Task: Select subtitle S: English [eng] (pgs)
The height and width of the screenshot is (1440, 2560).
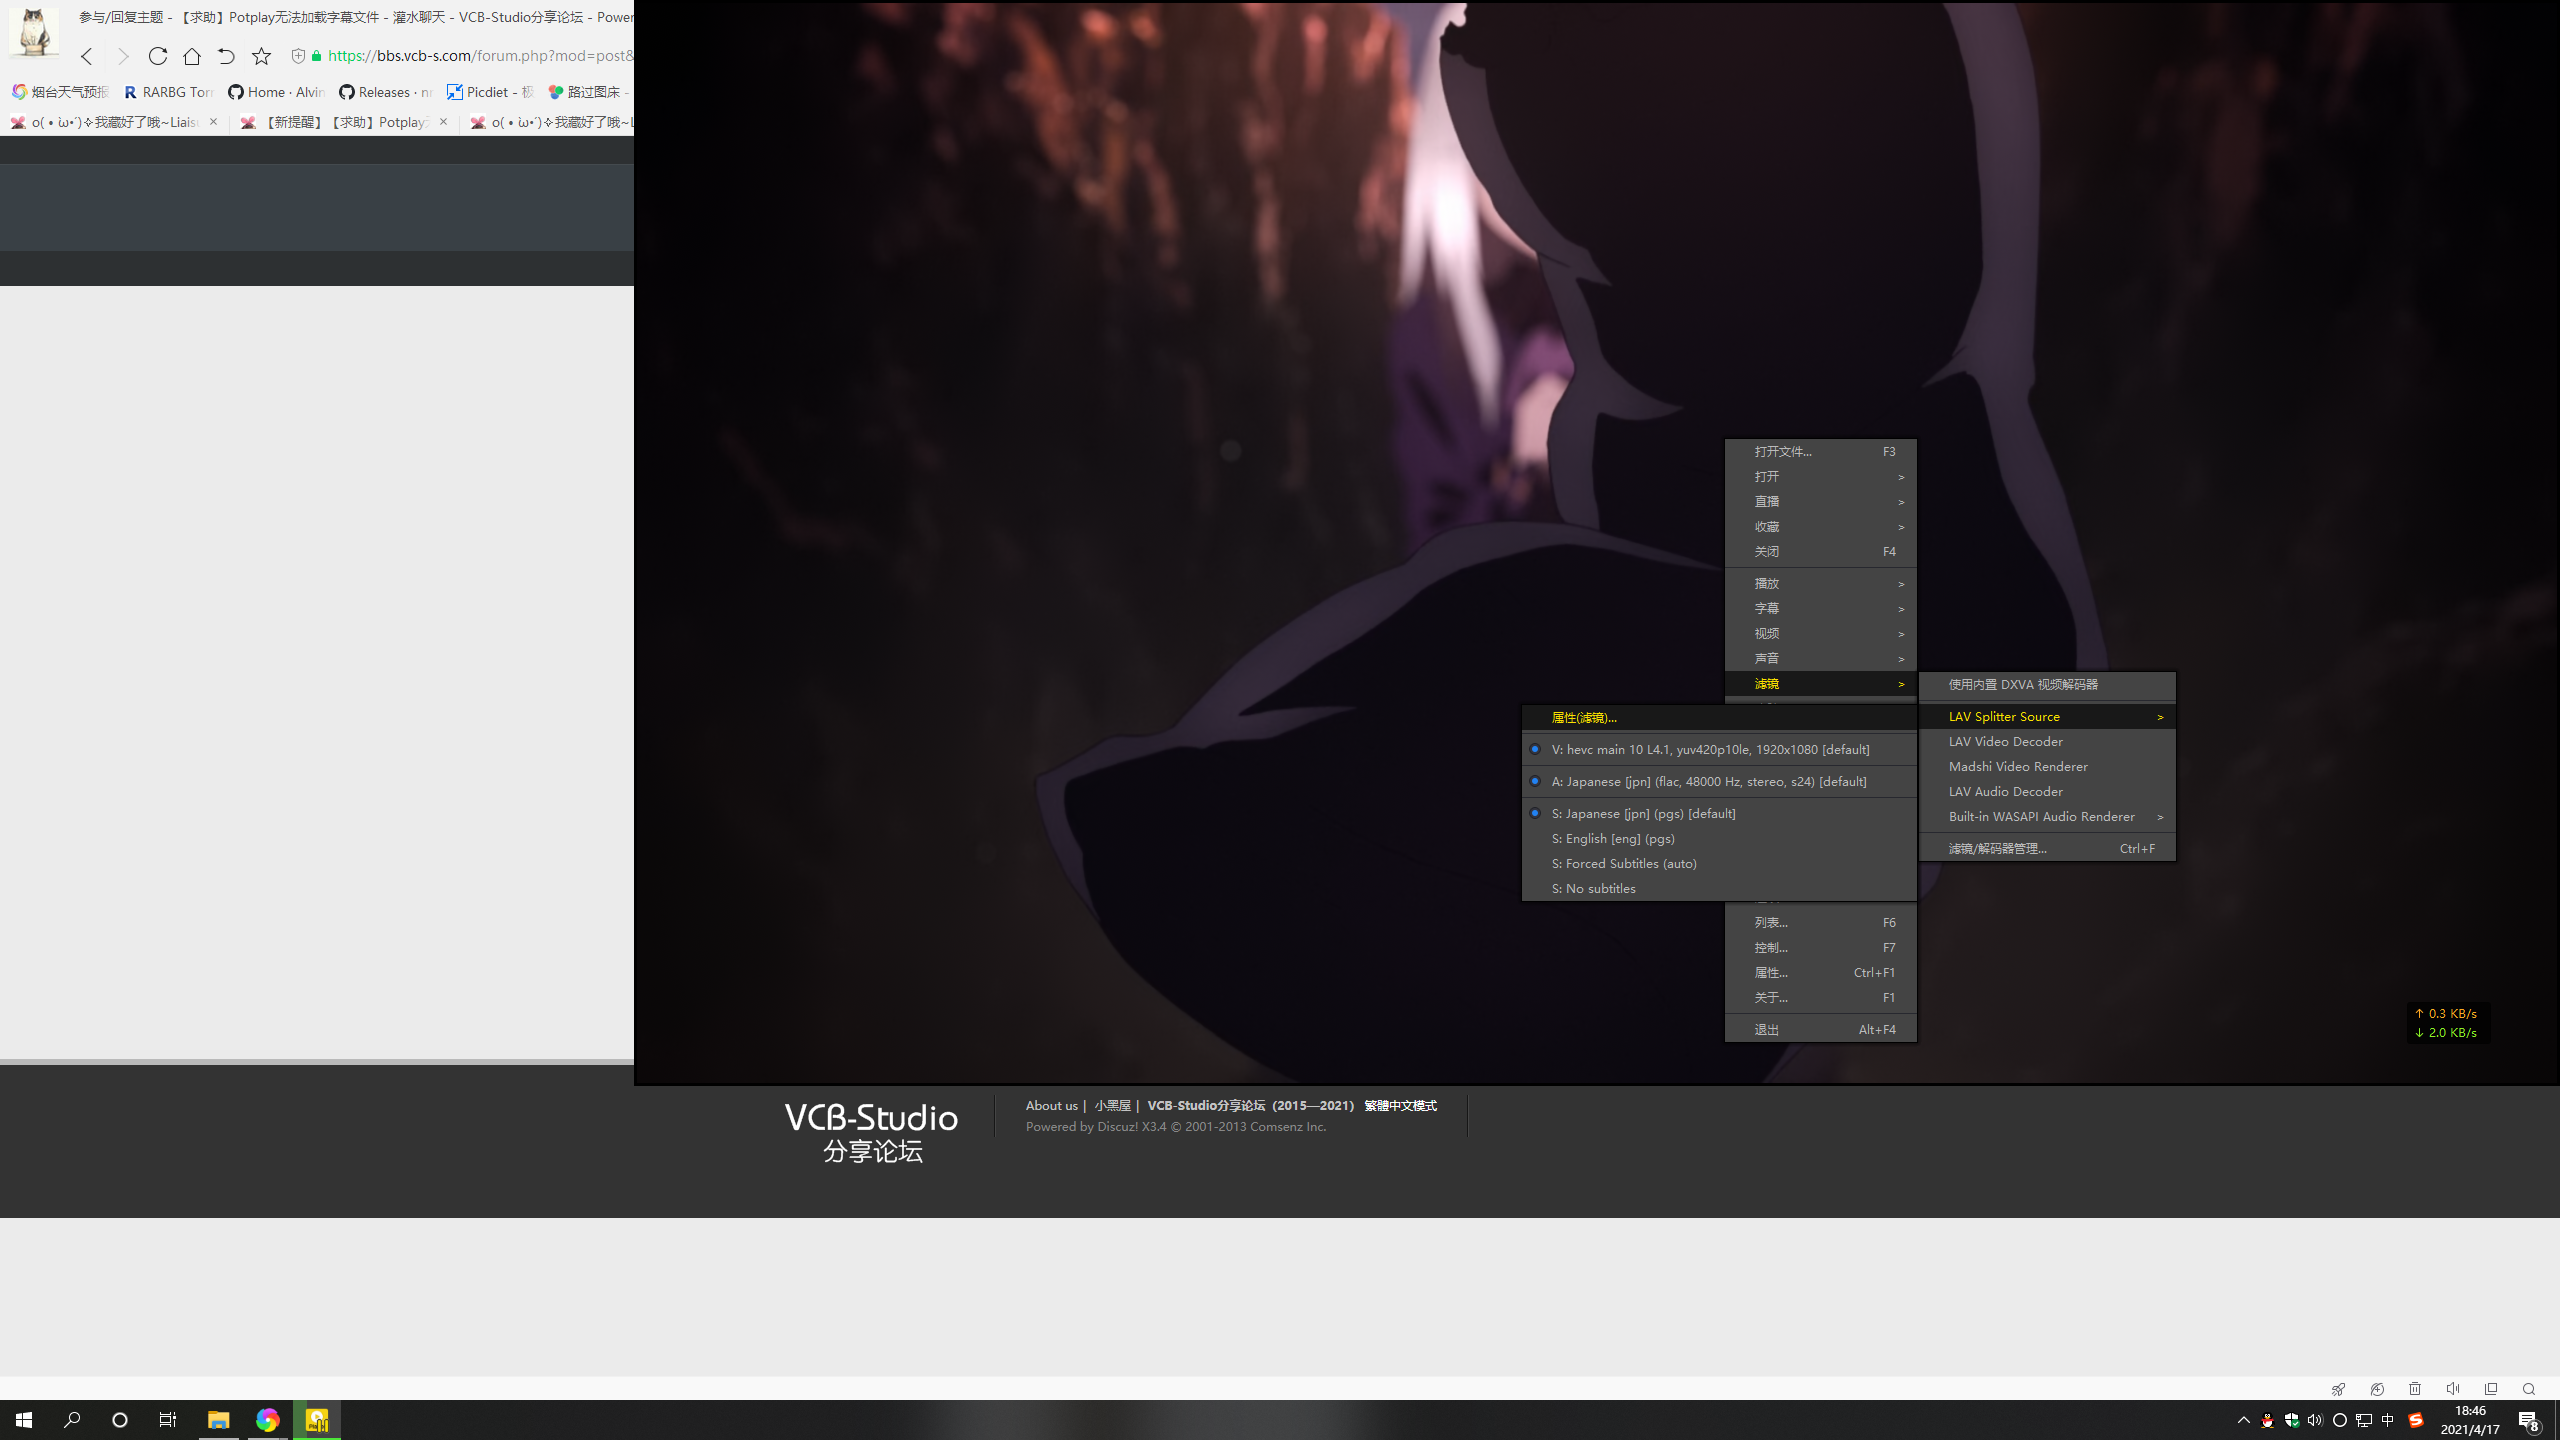Action: click(1719, 839)
